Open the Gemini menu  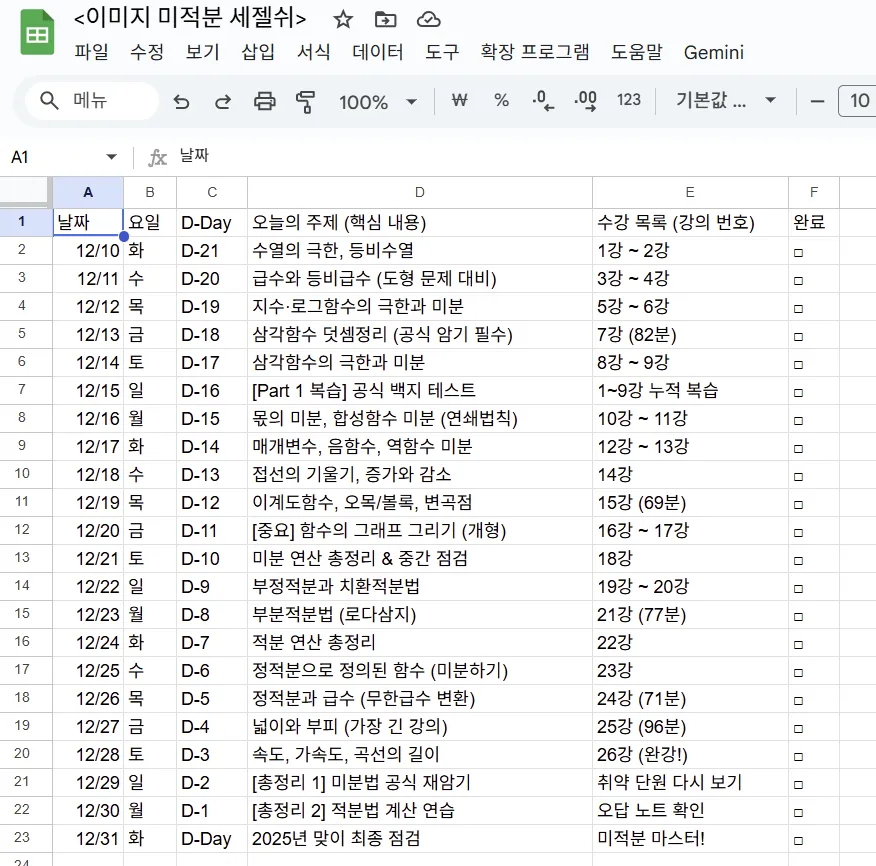(x=713, y=53)
